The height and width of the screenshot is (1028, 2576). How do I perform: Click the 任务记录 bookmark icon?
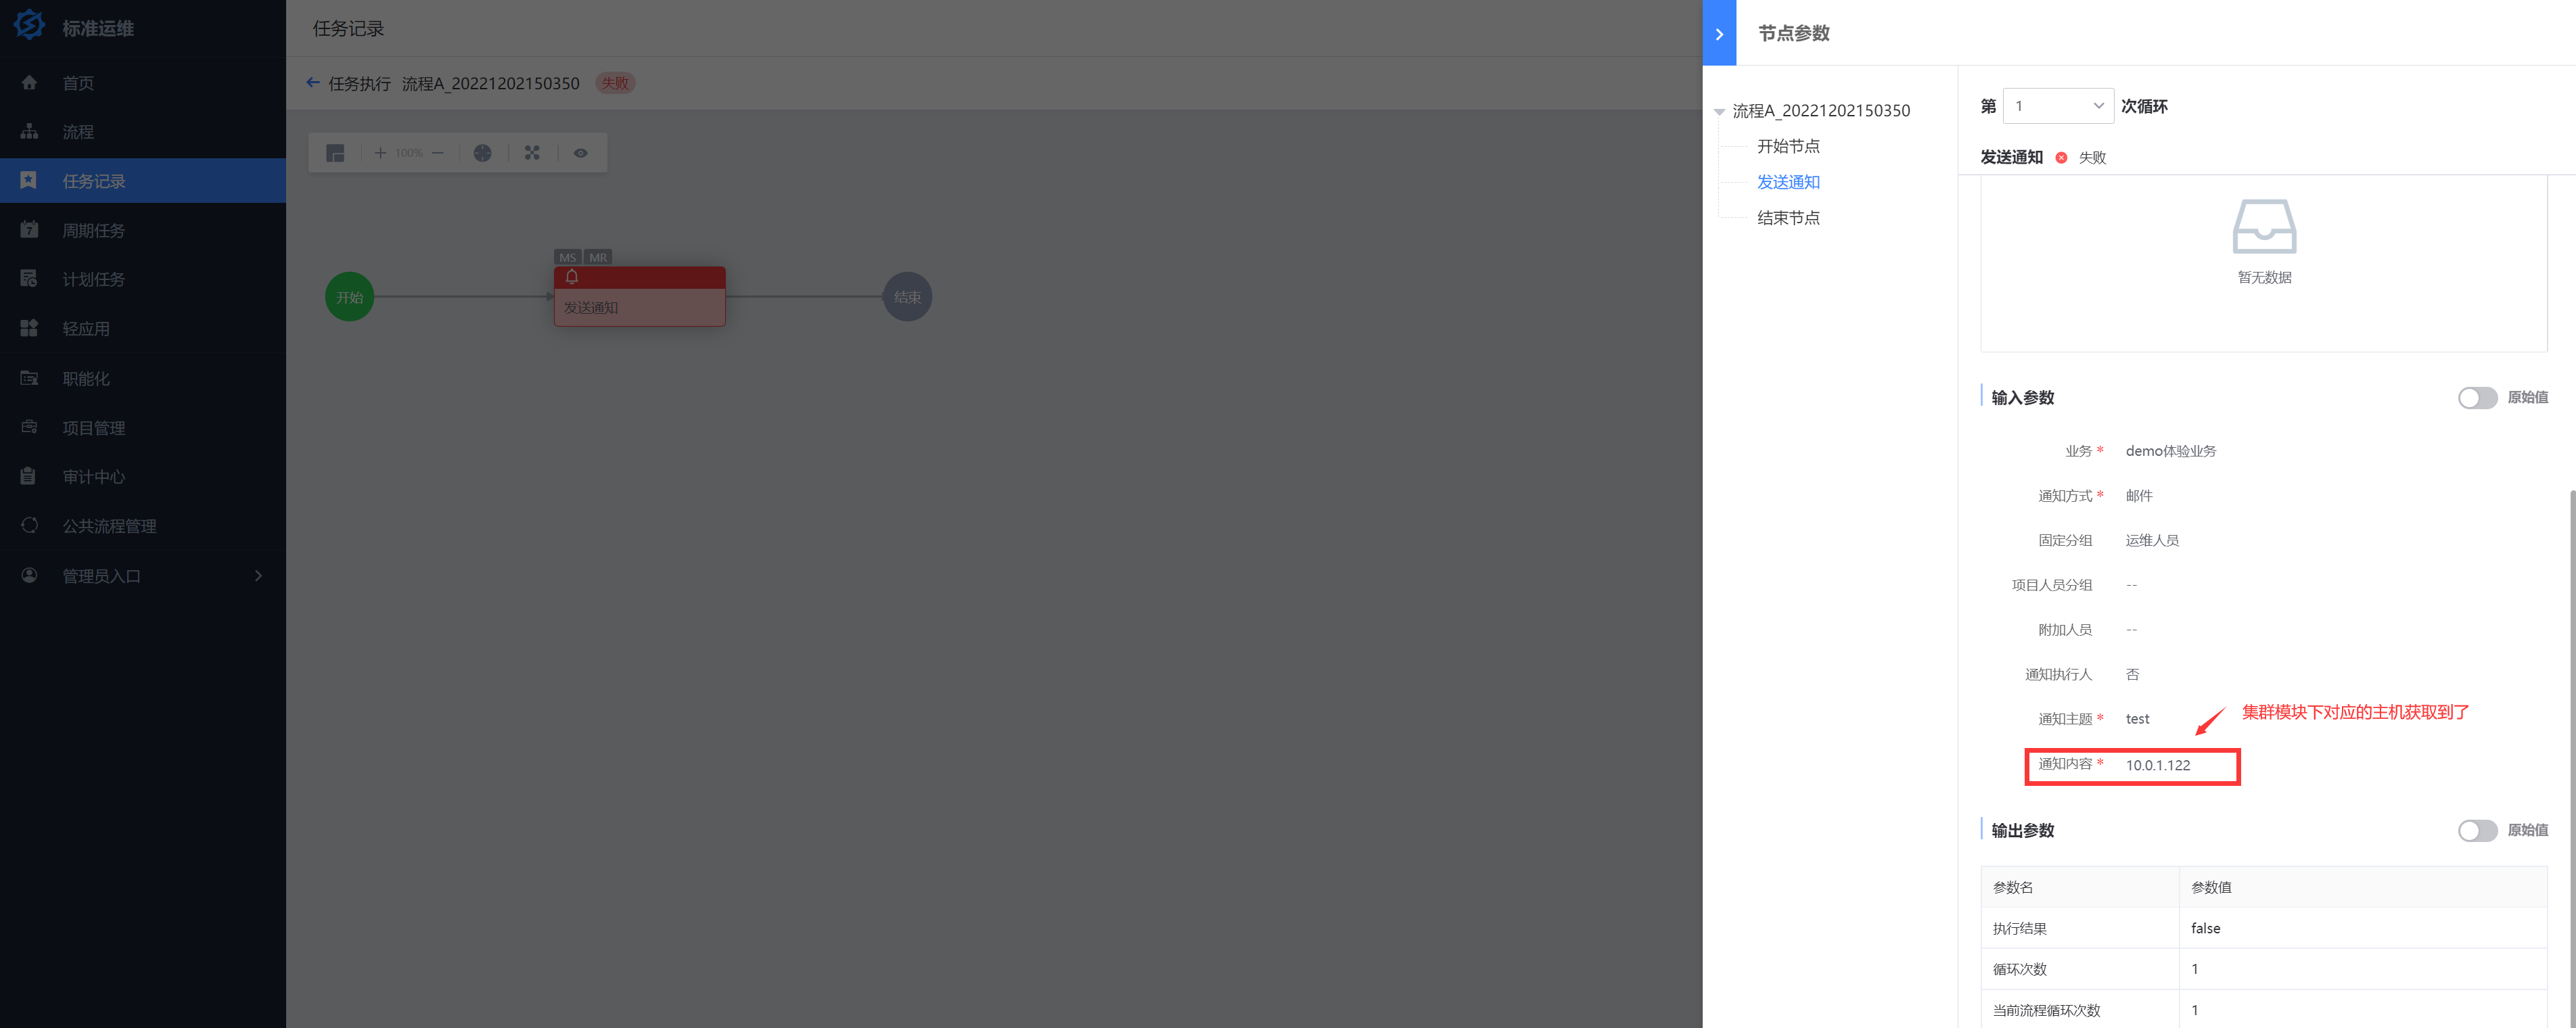click(29, 180)
